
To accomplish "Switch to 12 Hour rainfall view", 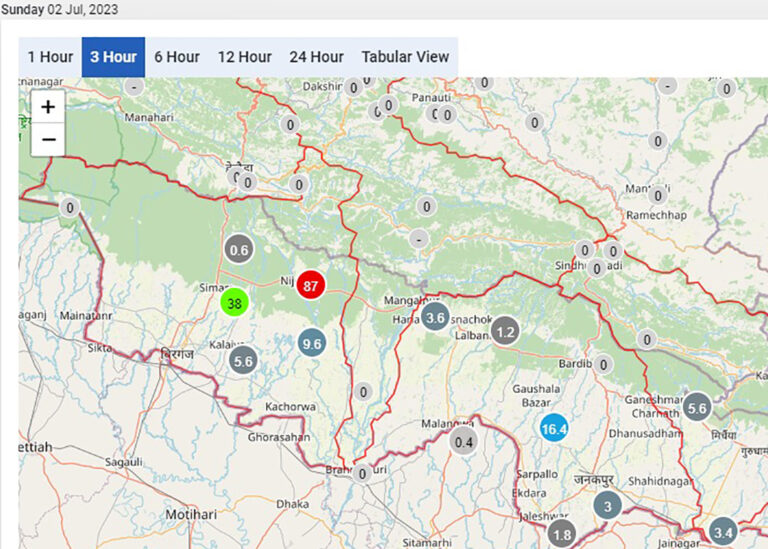I will tap(245, 57).
